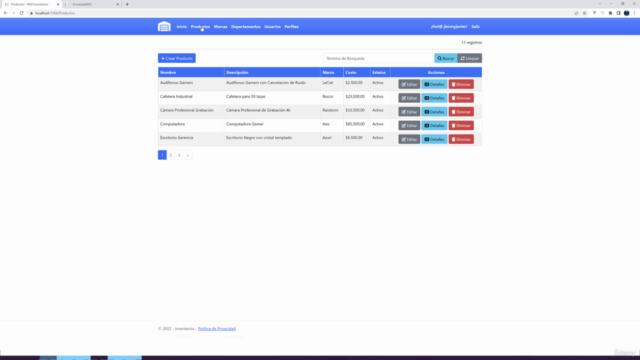
Task: Delete the Audífonos Gamers product
Action: point(461,84)
